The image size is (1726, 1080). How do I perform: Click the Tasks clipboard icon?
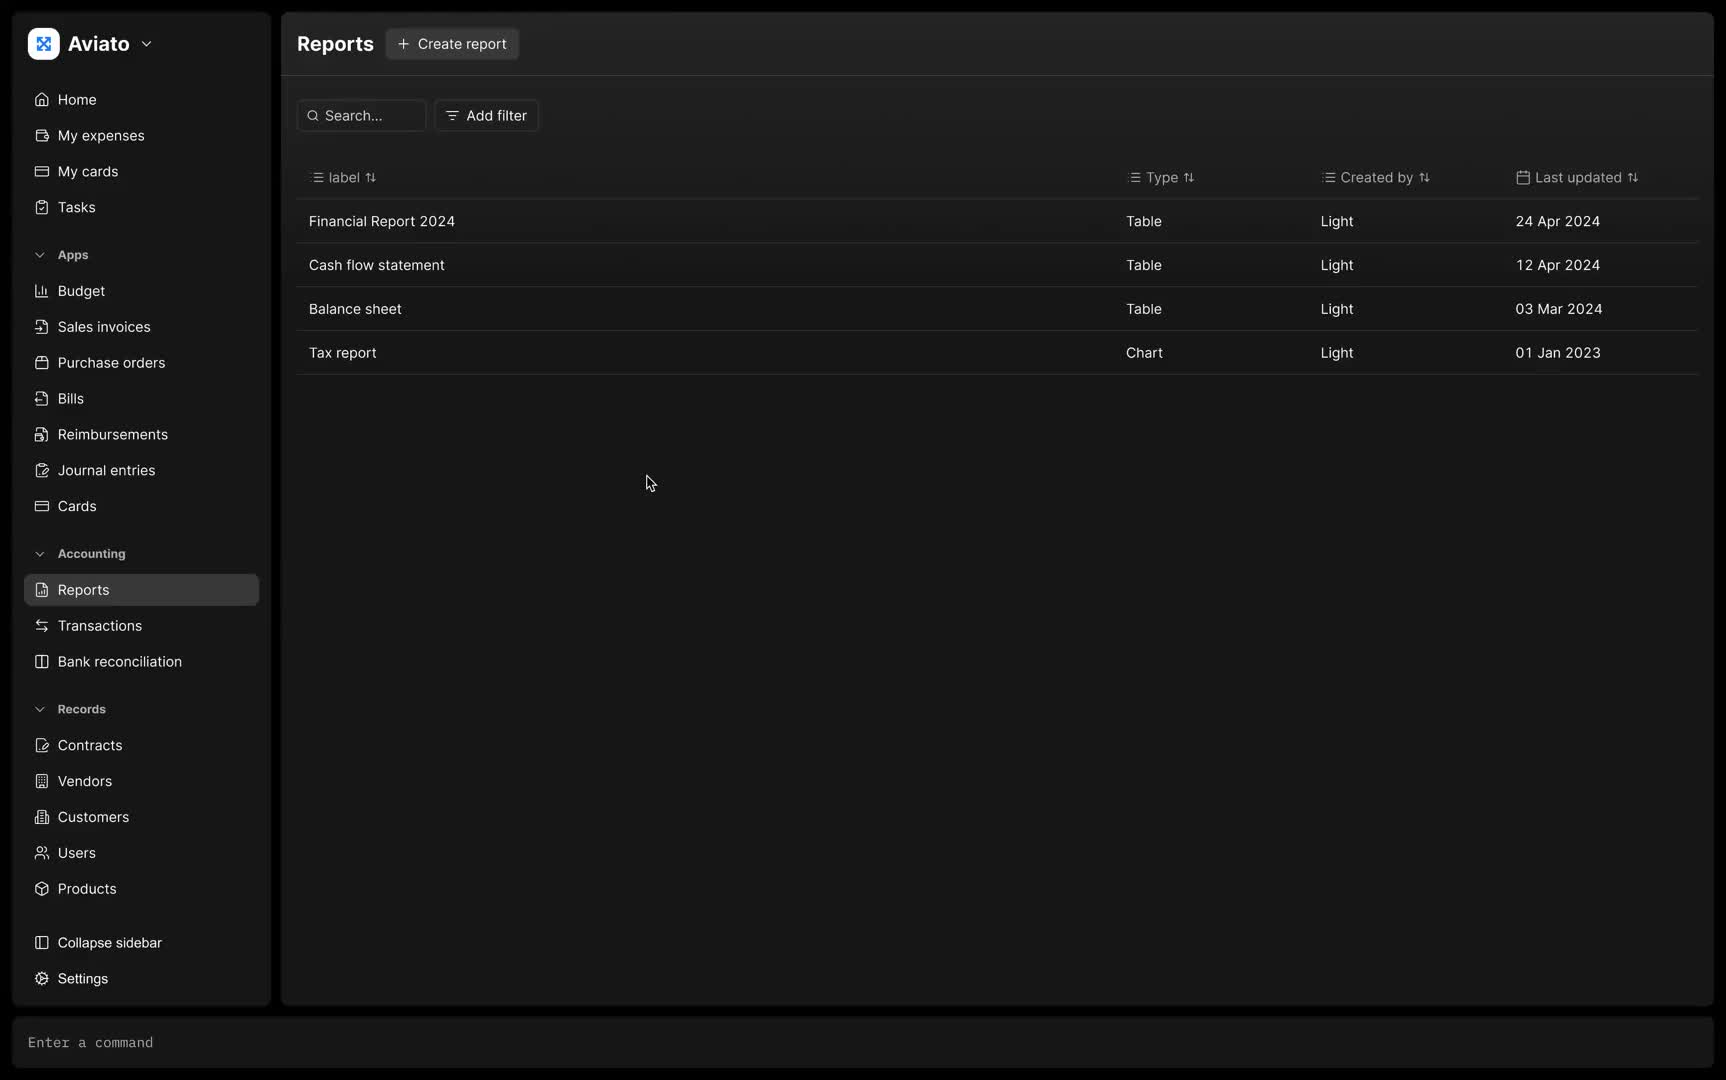click(42, 208)
